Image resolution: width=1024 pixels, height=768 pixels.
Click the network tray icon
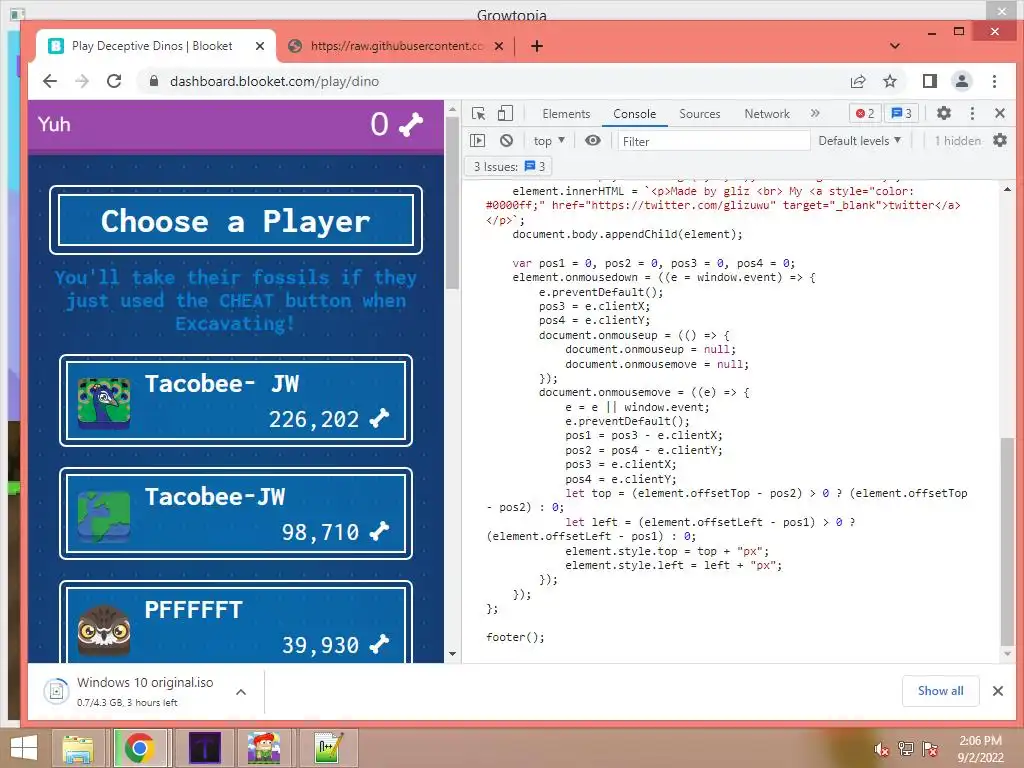(x=905, y=749)
